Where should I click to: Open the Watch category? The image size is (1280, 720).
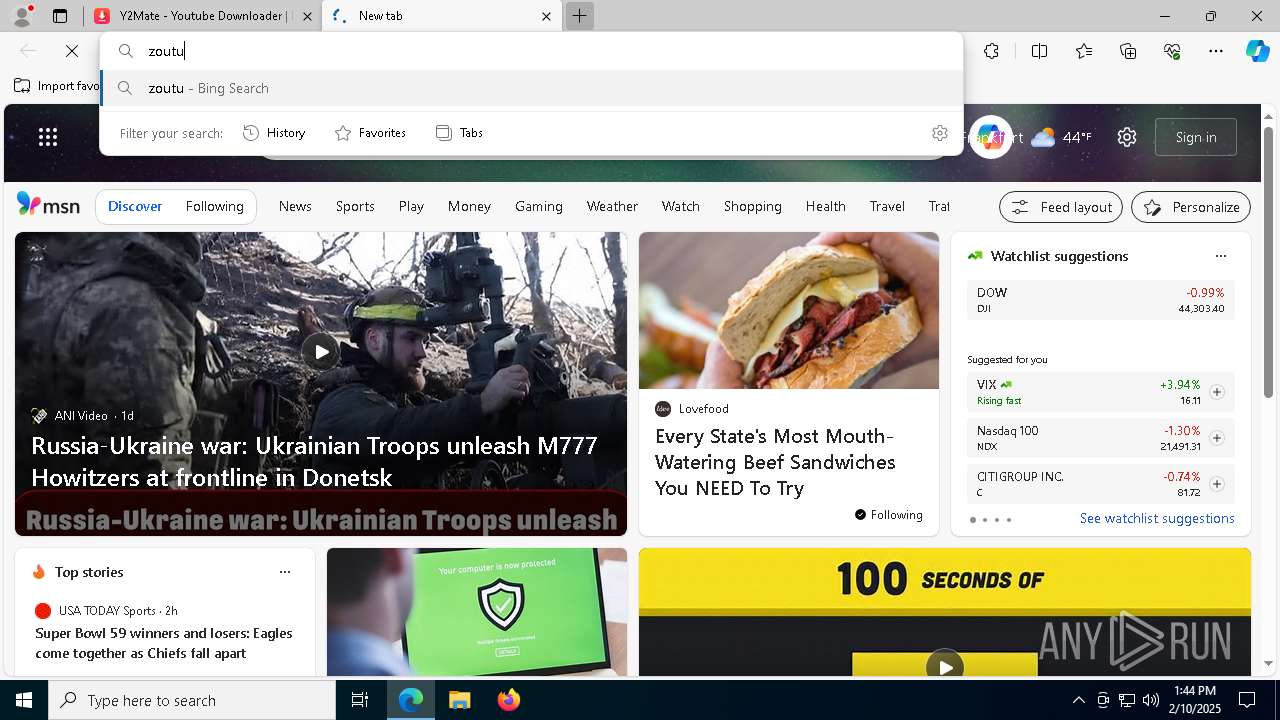pyautogui.click(x=681, y=206)
